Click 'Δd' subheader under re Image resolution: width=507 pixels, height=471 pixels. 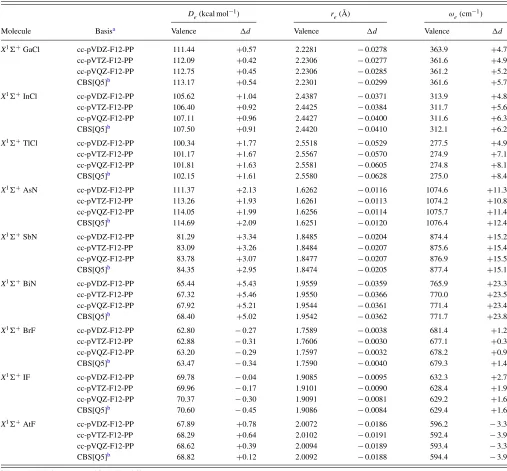(x=372, y=31)
